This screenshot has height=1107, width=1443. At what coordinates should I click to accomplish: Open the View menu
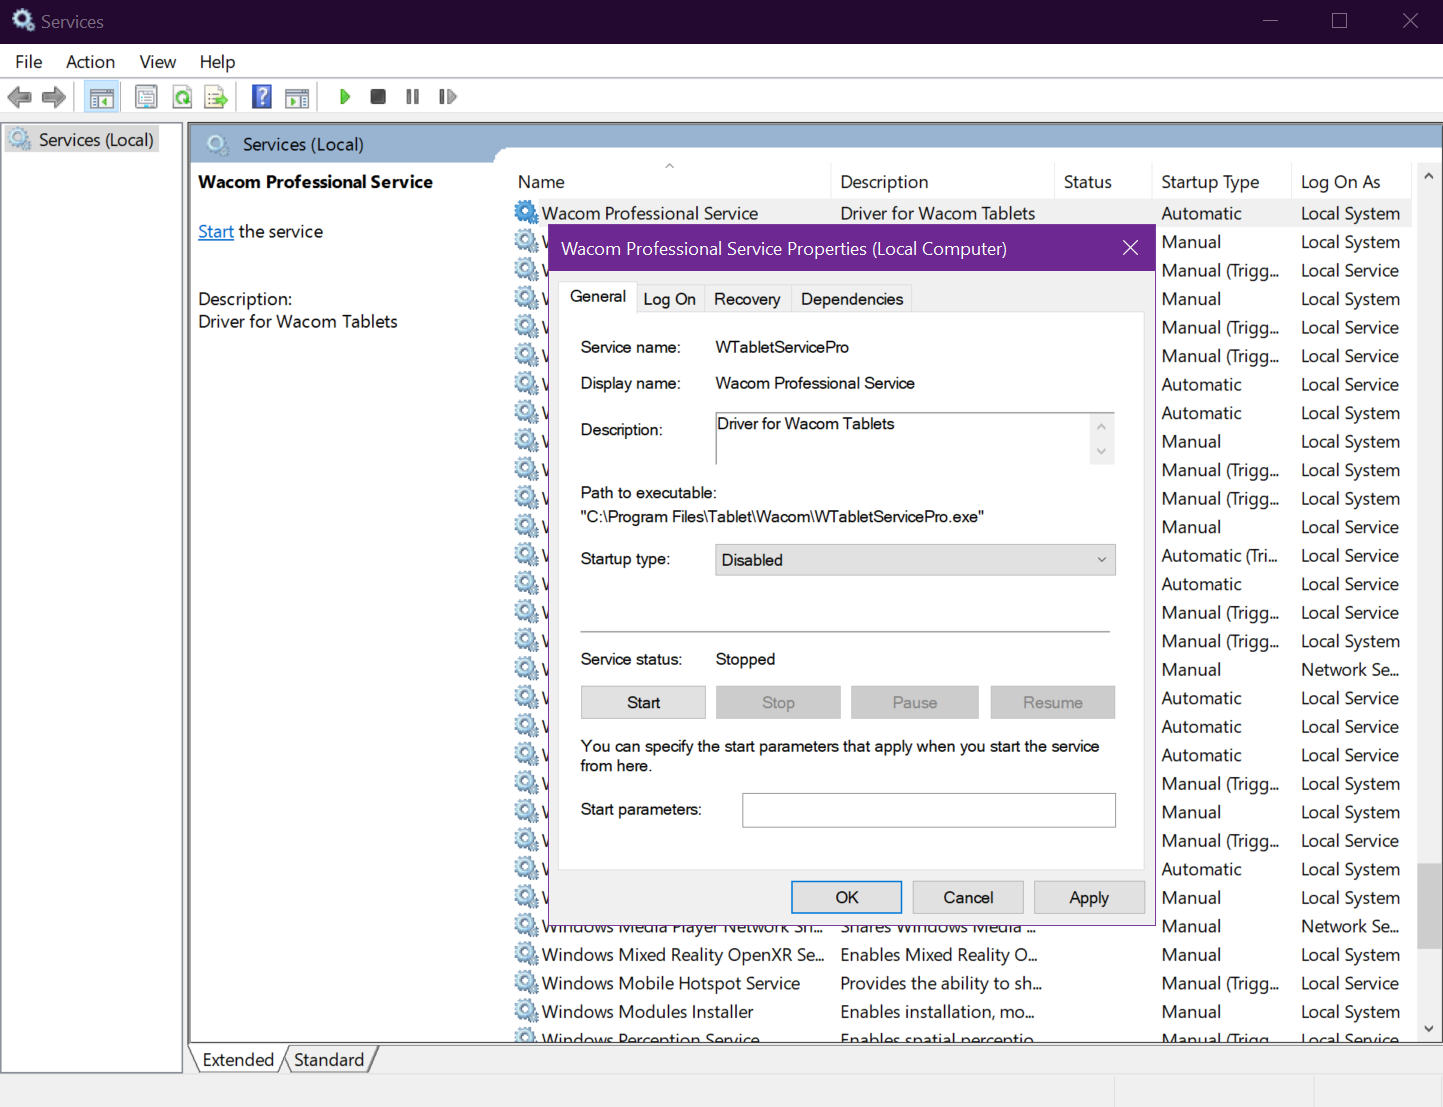[x=158, y=62]
